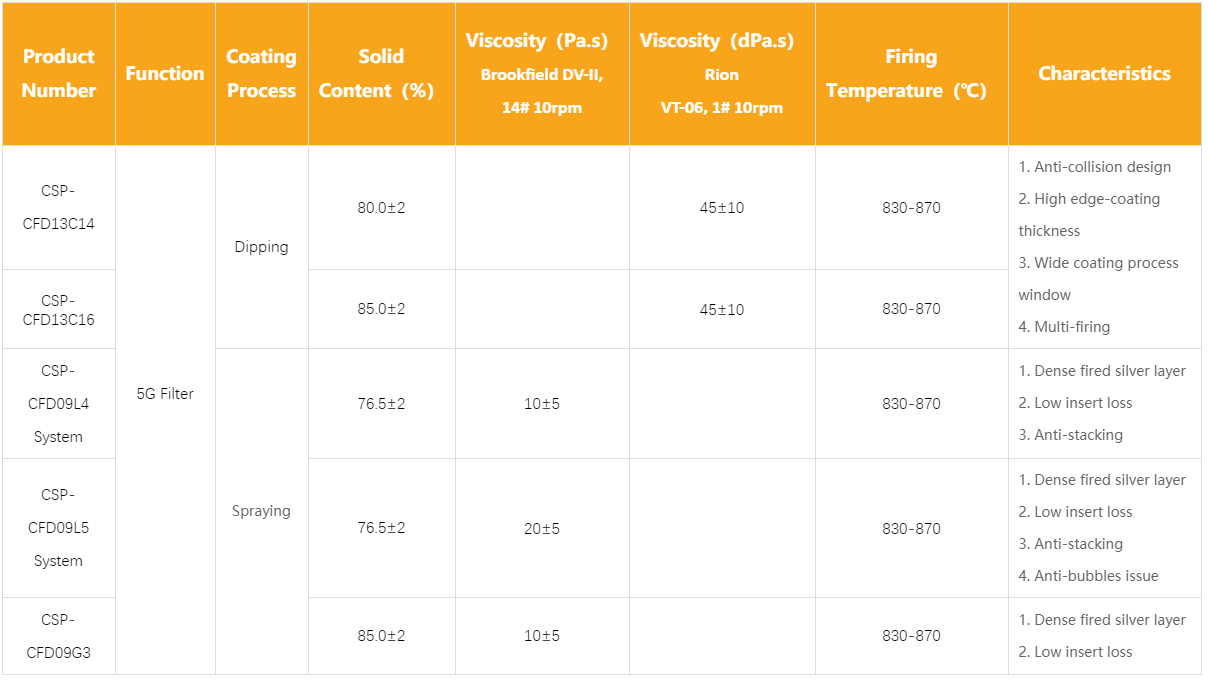
Task: Select the 20±5 viscosity value
Action: 541,528
